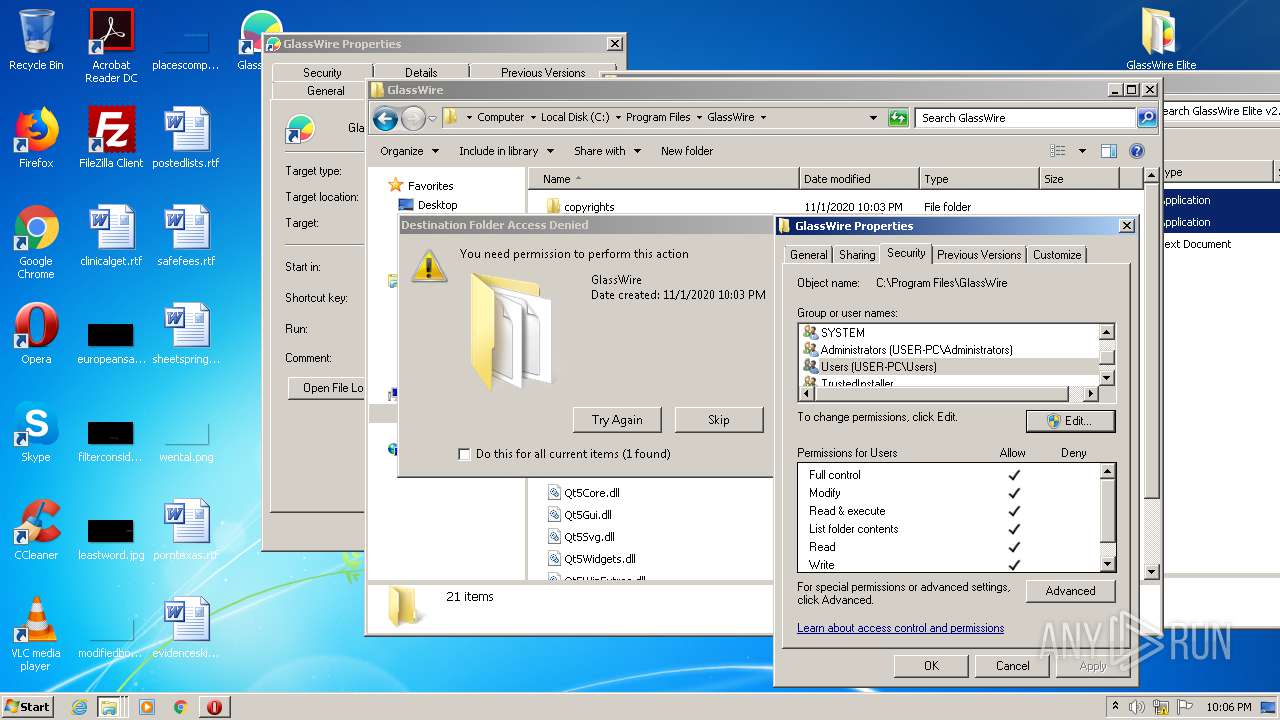Viewport: 1280px width, 720px height.
Task: Expand the Computer breadcrumb arrow
Action: click(533, 118)
